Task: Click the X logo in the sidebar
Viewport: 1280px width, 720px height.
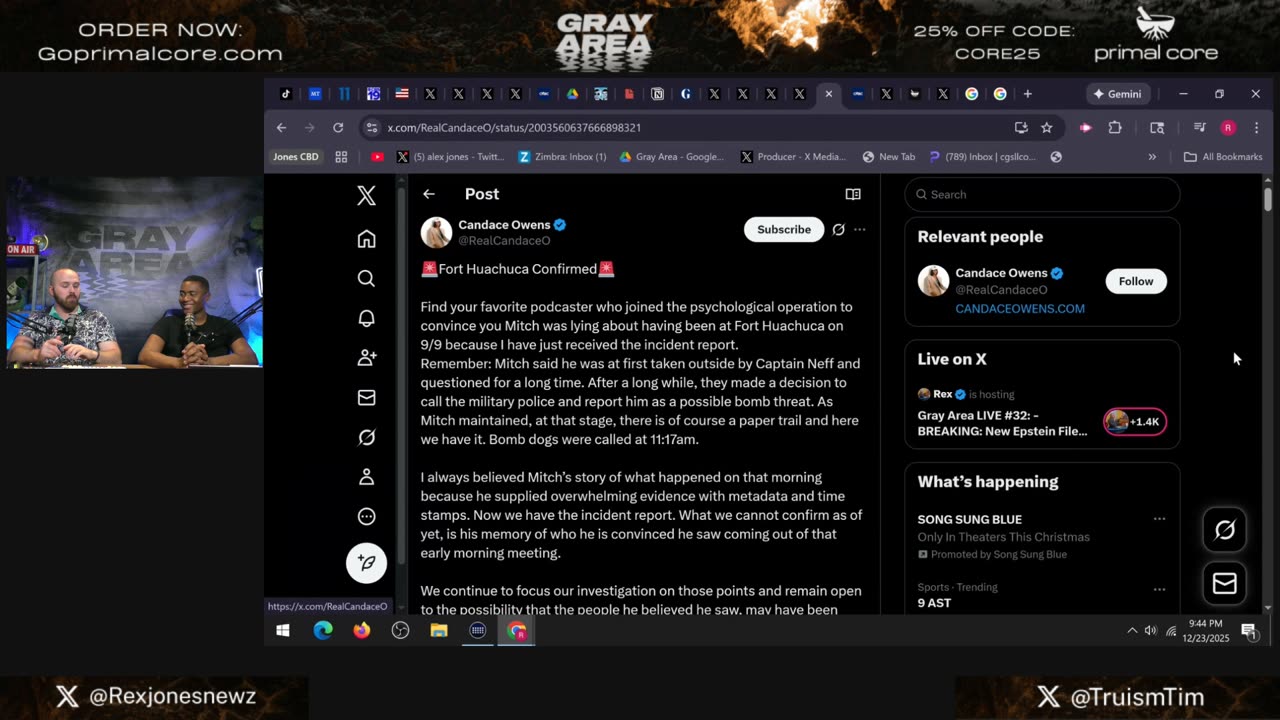Action: [366, 195]
